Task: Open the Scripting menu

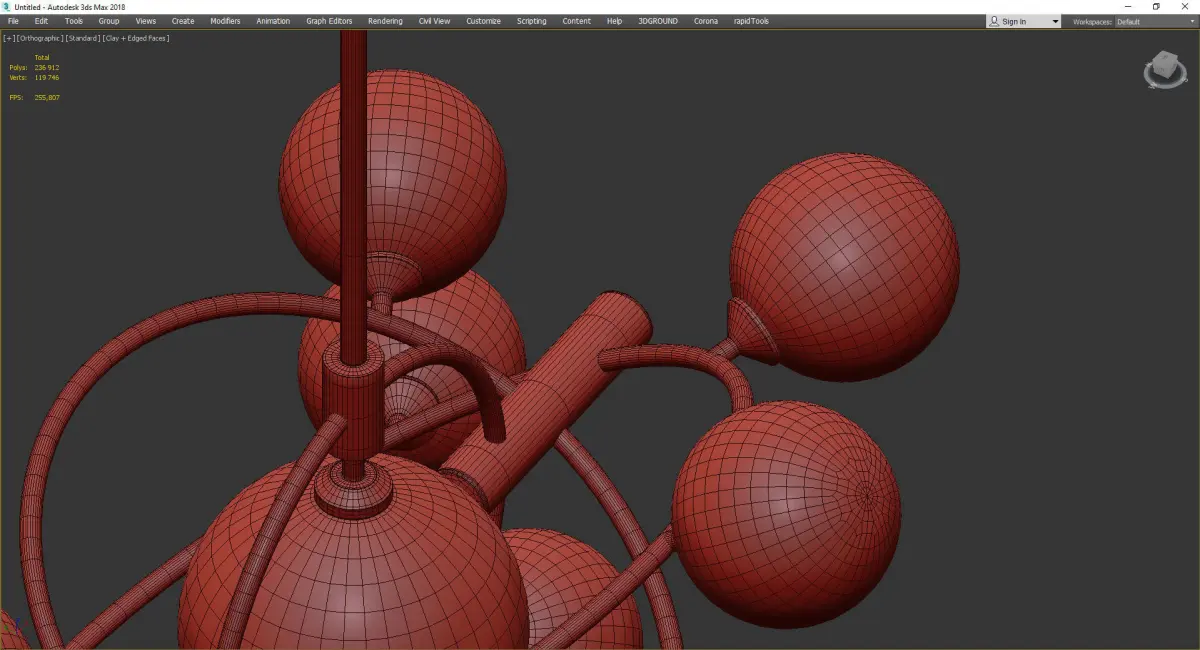Action: pyautogui.click(x=532, y=21)
